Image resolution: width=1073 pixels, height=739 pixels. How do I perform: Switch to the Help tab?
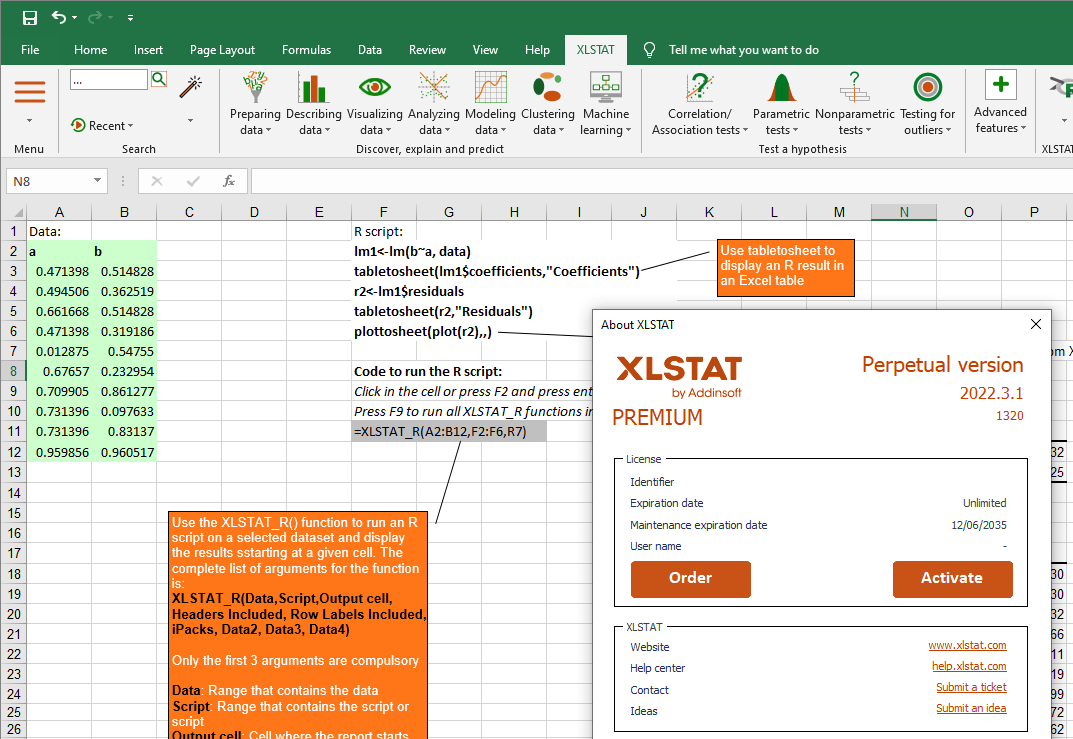pyautogui.click(x=537, y=50)
